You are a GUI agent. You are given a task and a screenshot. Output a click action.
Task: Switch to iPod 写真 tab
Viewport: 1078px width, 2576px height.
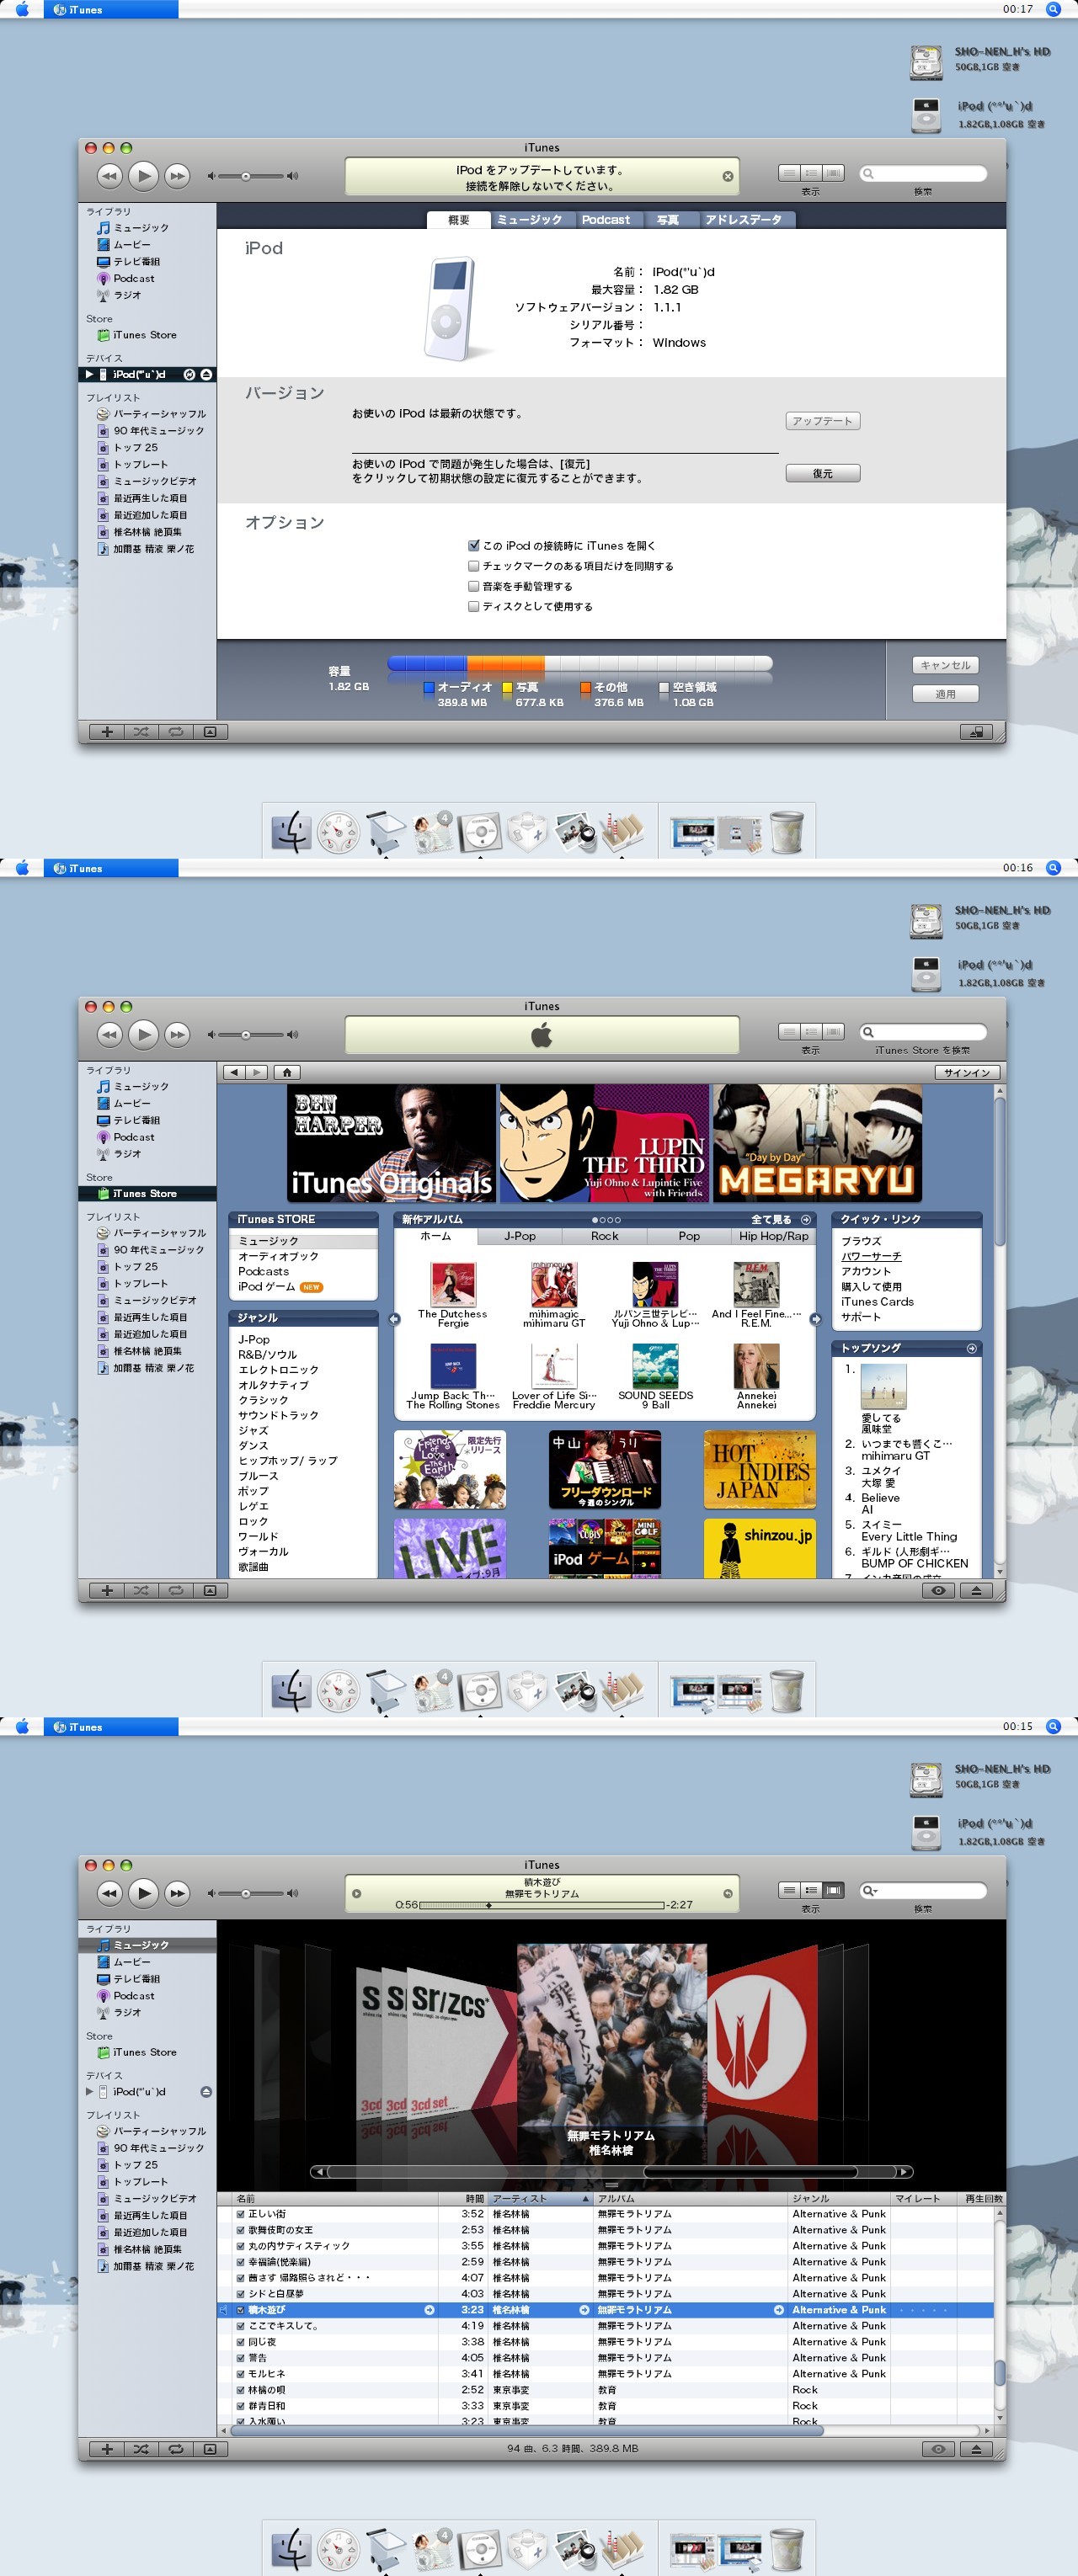coord(667,220)
